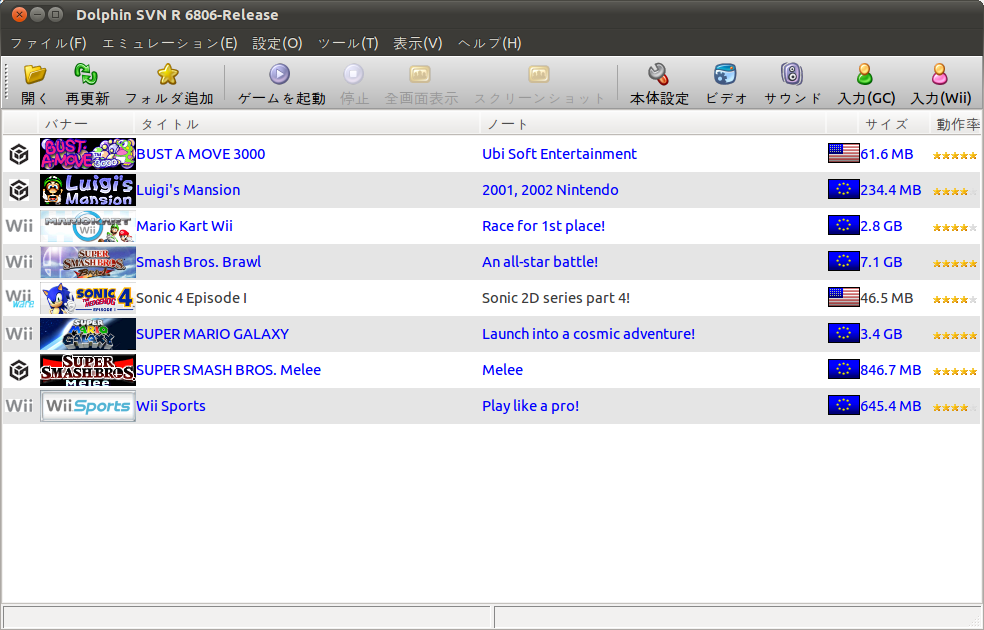984x630 pixels.
Task: Sort list by タイトル column header
Action: pyautogui.click(x=308, y=124)
